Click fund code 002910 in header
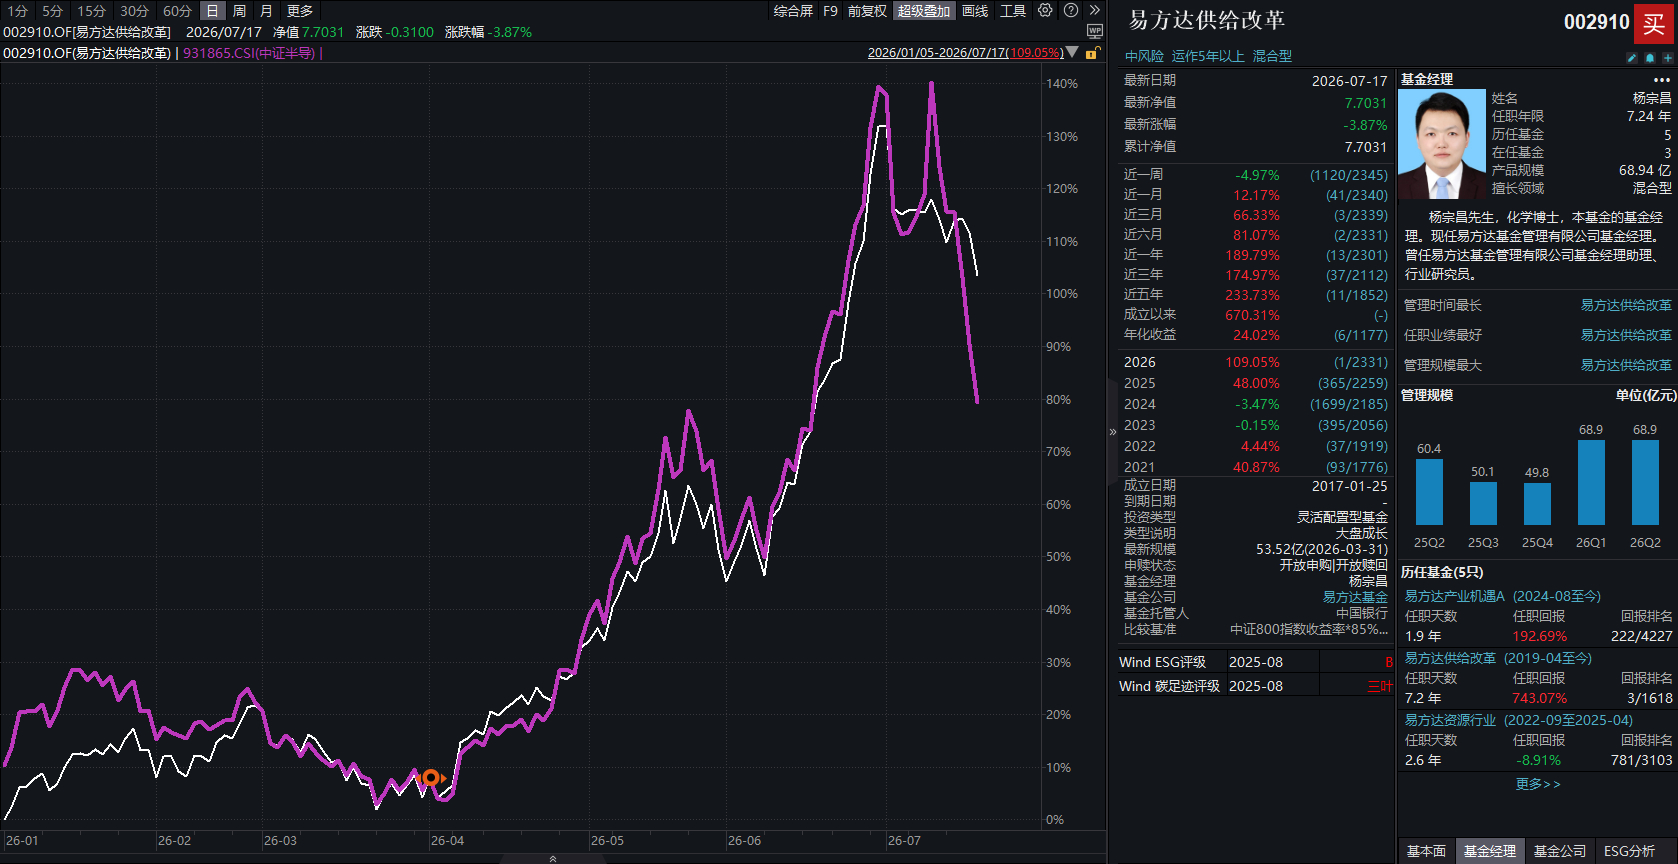 pos(1596,22)
